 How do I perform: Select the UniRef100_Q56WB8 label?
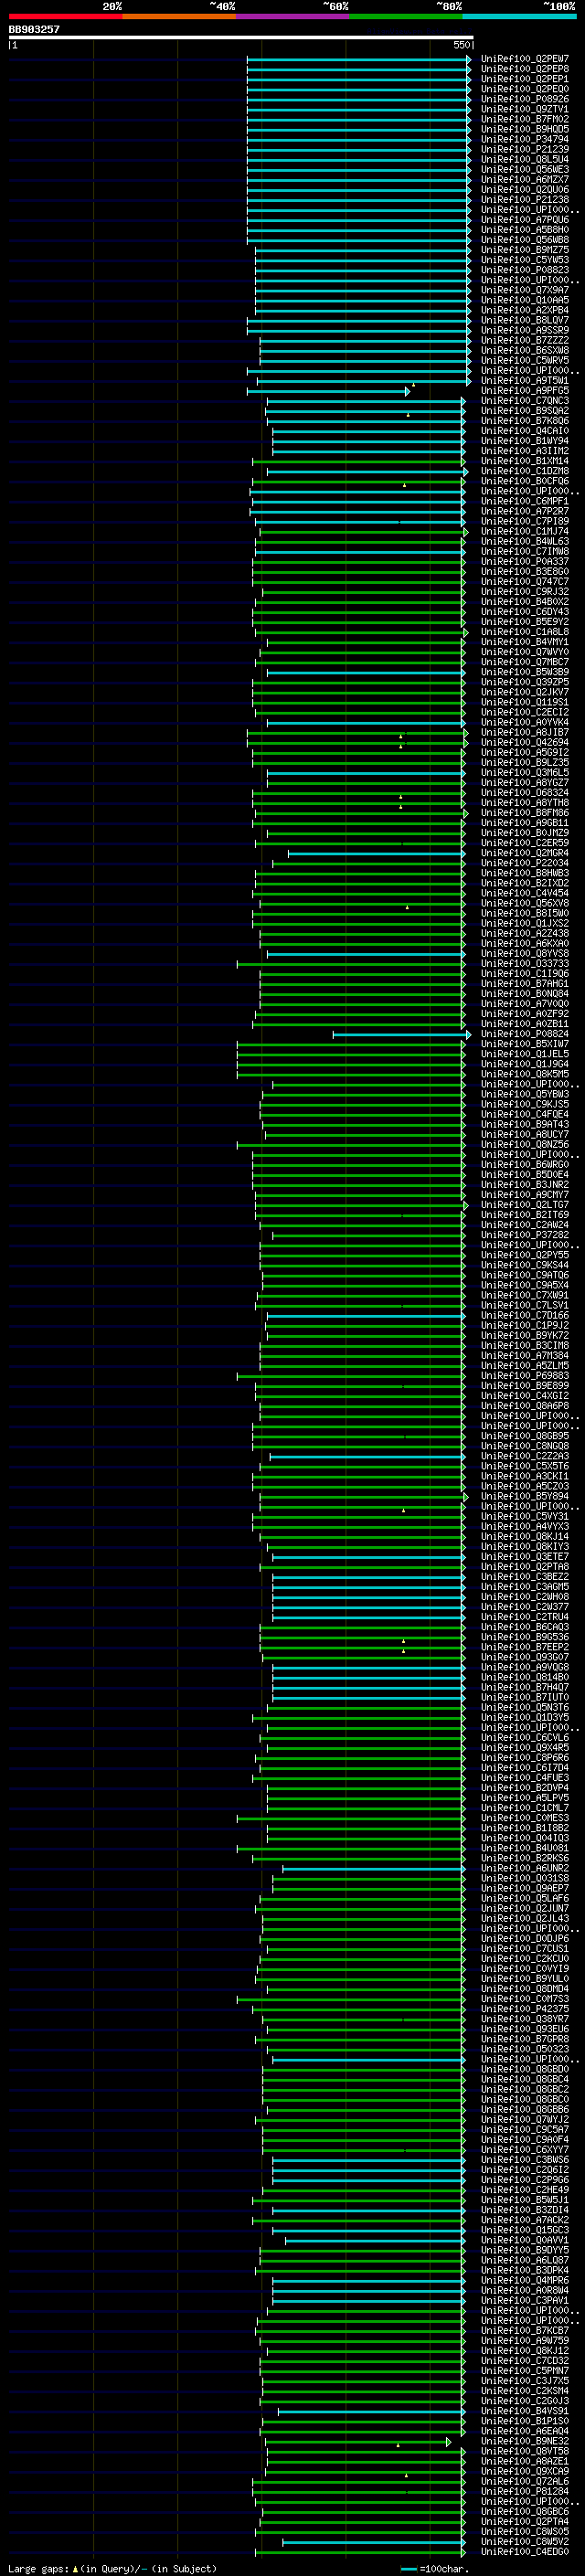(x=524, y=240)
